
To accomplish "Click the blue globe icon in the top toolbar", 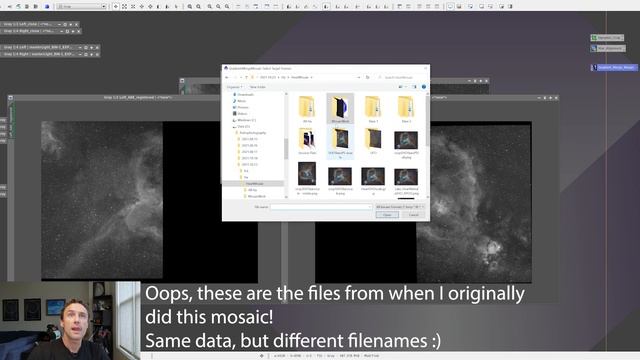I will pyautogui.click(x=47, y=7).
